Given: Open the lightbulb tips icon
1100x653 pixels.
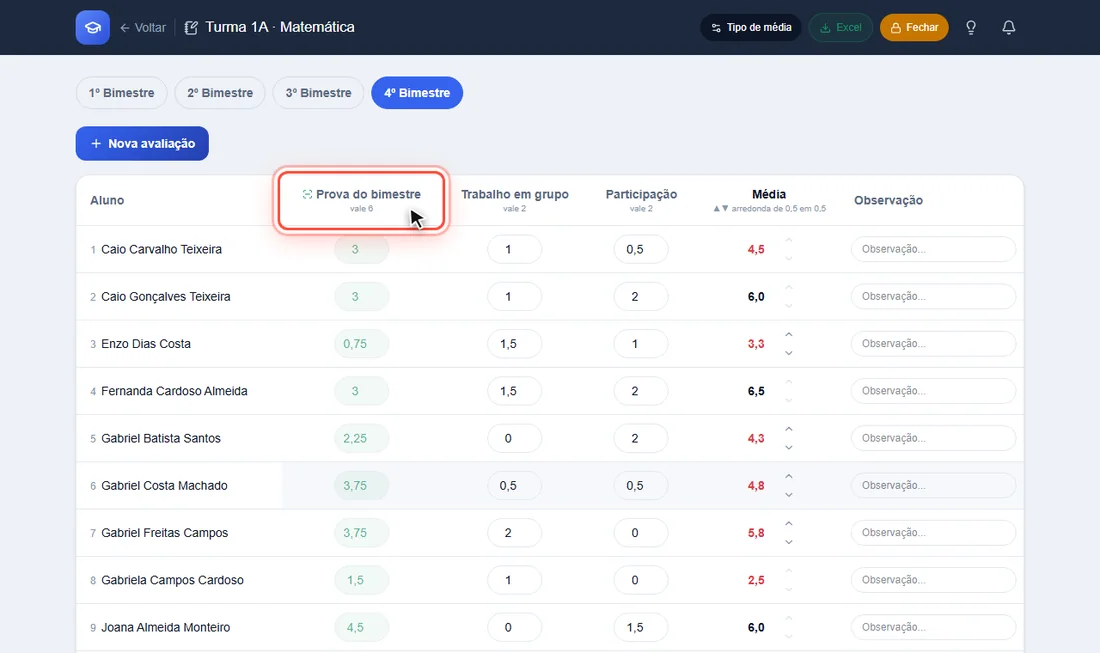Looking at the screenshot, I should 971,27.
